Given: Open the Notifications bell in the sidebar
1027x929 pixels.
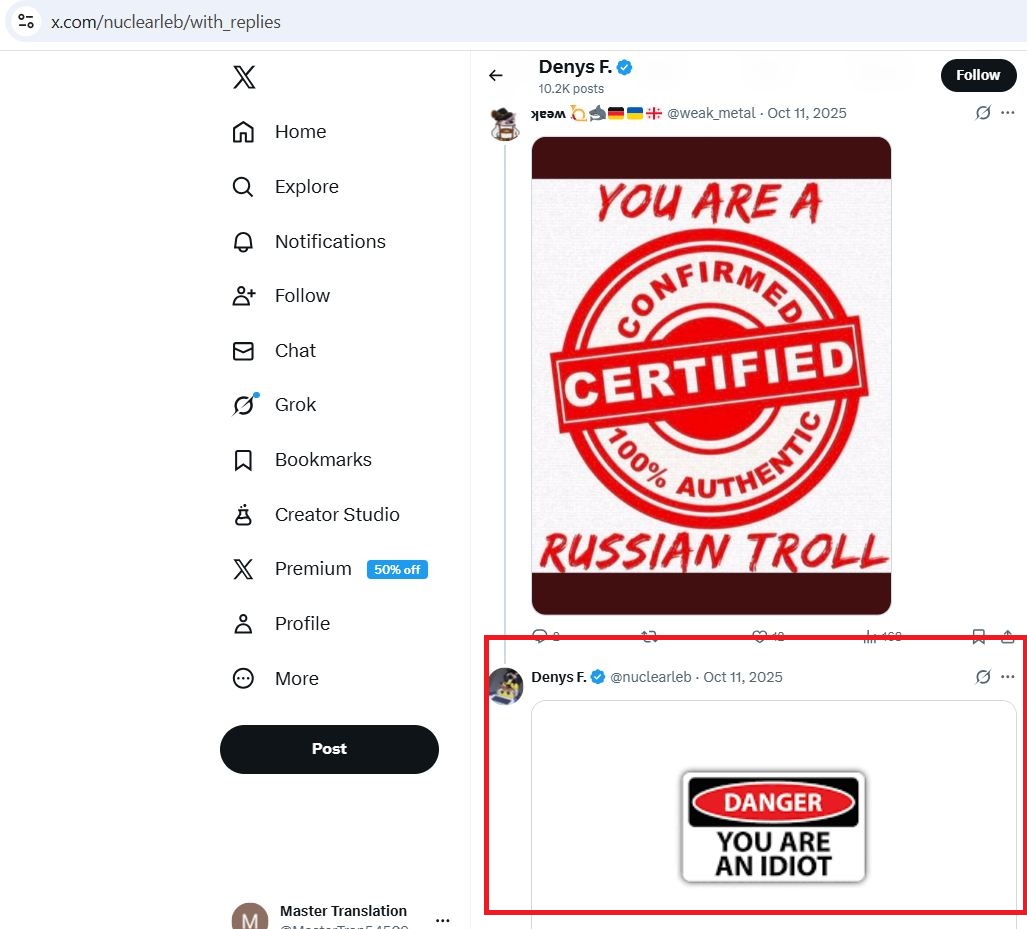Looking at the screenshot, I should pos(243,241).
